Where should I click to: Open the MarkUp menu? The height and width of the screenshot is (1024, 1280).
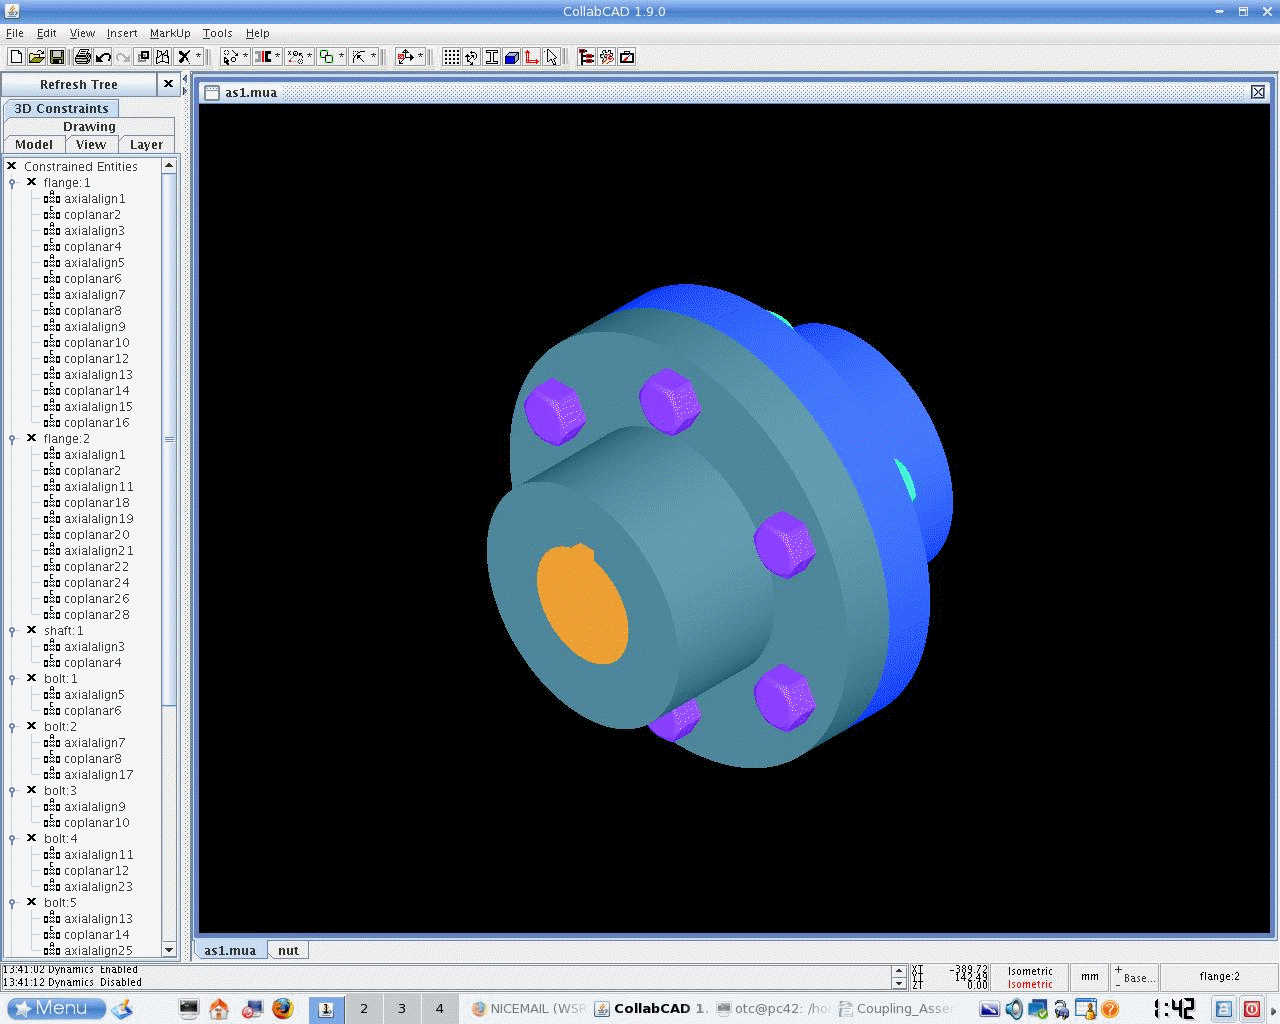[170, 33]
